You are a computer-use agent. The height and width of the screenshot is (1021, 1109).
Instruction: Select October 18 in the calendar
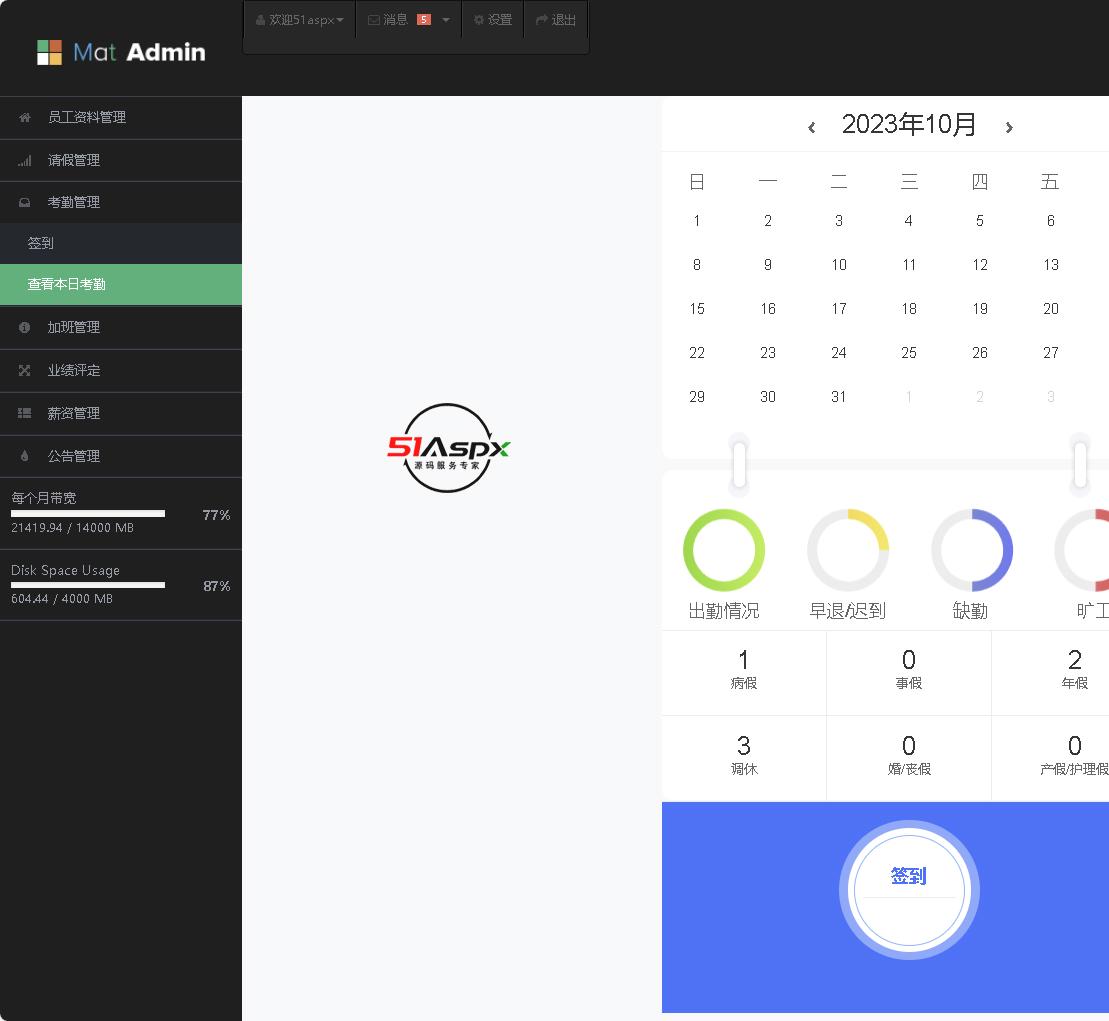(x=909, y=308)
